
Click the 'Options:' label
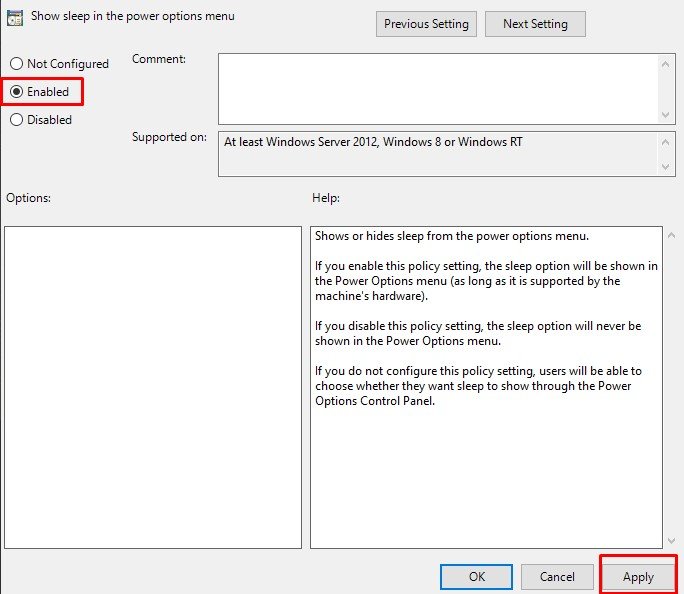[28, 198]
